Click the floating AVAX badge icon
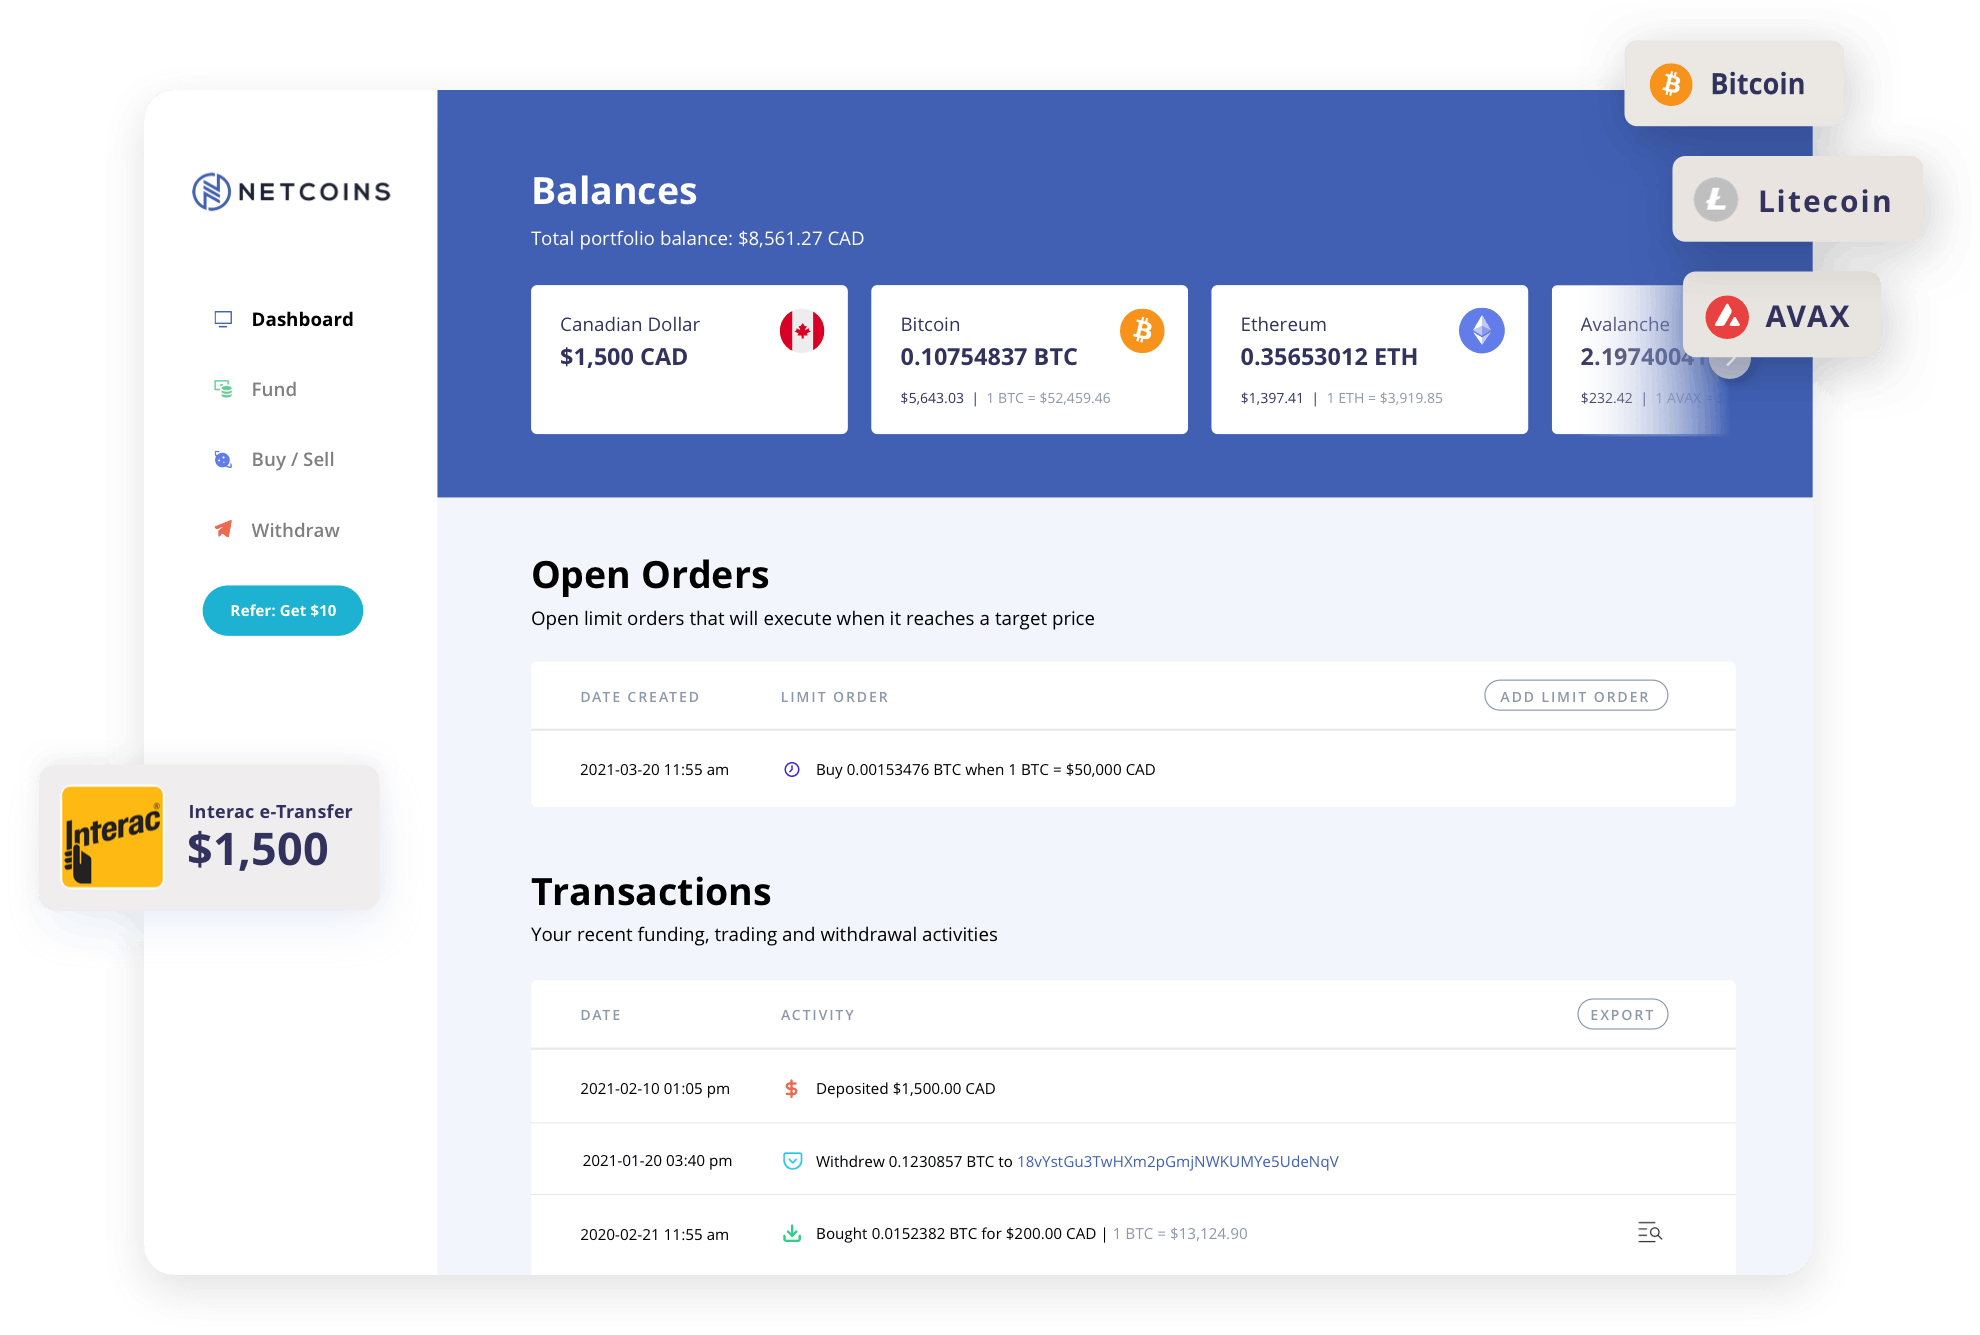This screenshot has width=1980, height=1335. click(1727, 317)
